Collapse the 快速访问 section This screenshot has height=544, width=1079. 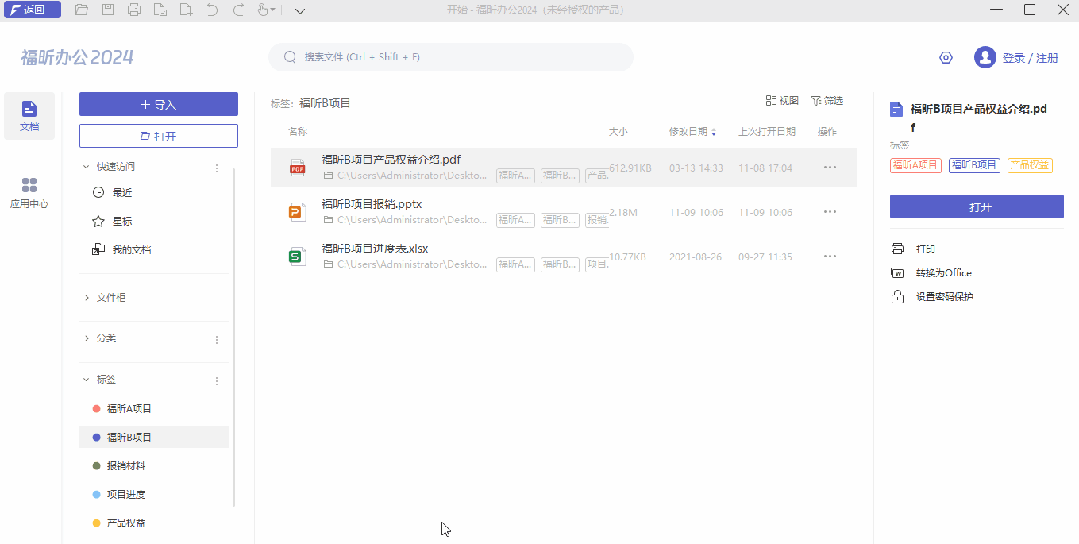click(86, 166)
